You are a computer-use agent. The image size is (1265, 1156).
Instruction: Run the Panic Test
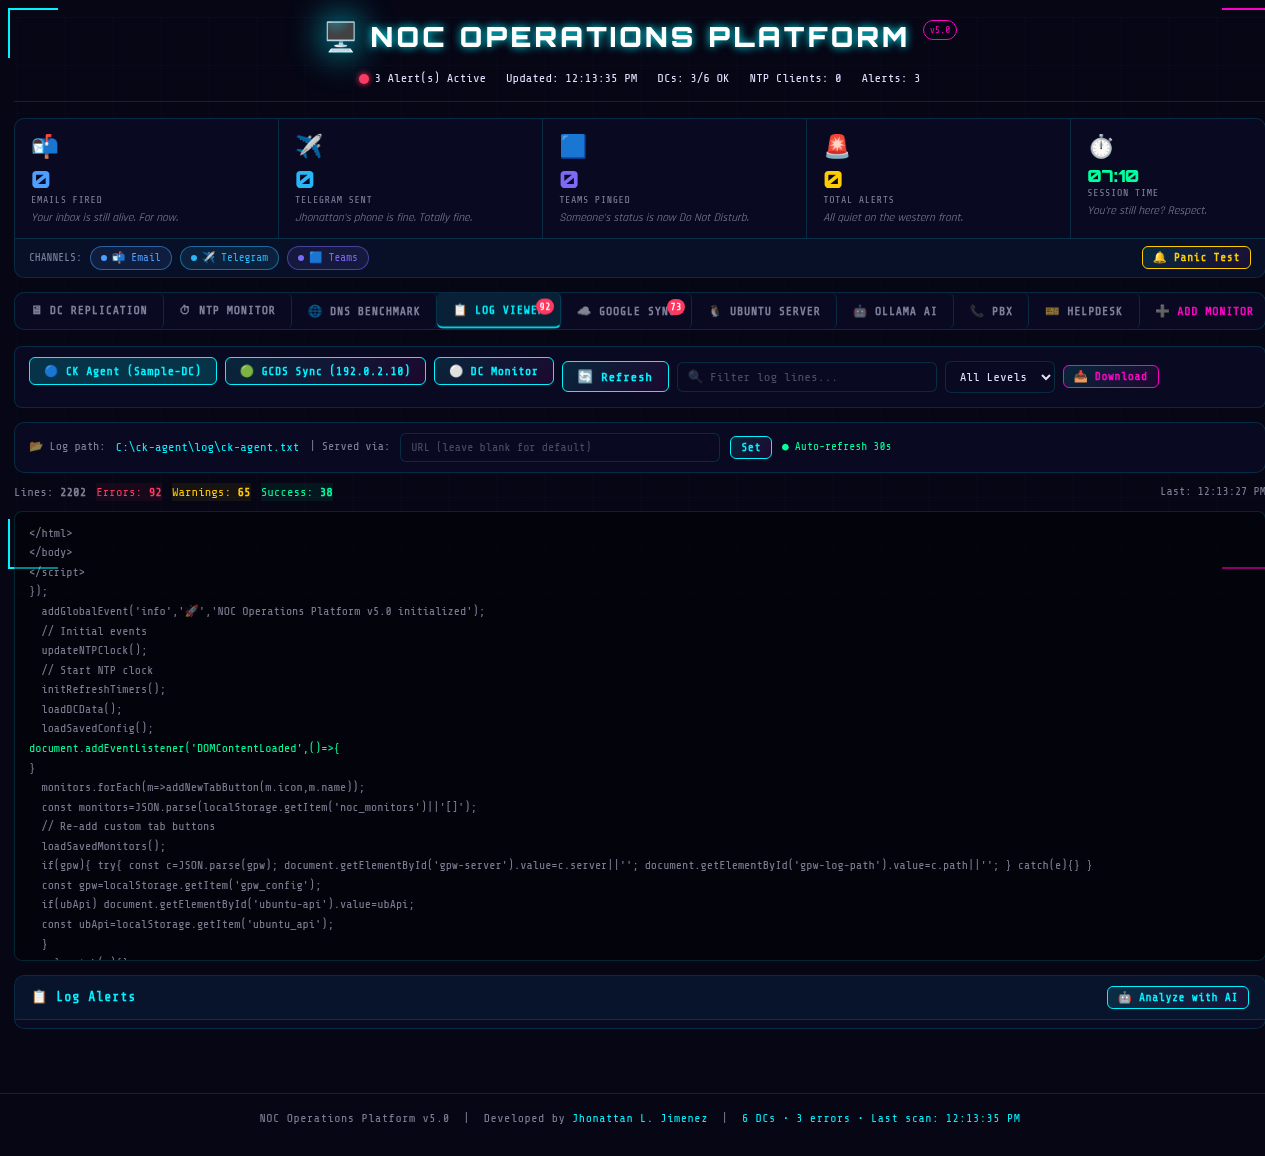1196,257
